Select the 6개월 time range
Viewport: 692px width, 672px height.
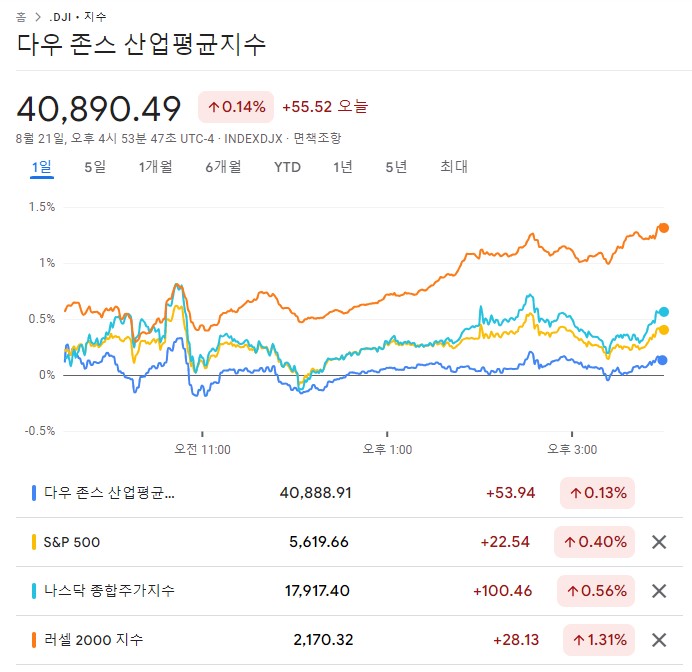[x=223, y=167]
